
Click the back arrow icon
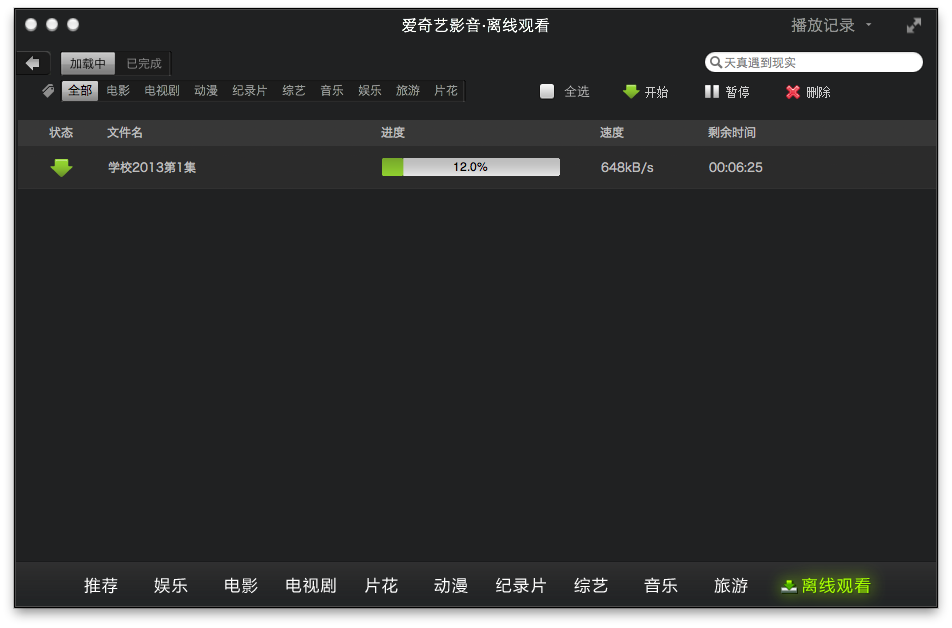(33, 63)
